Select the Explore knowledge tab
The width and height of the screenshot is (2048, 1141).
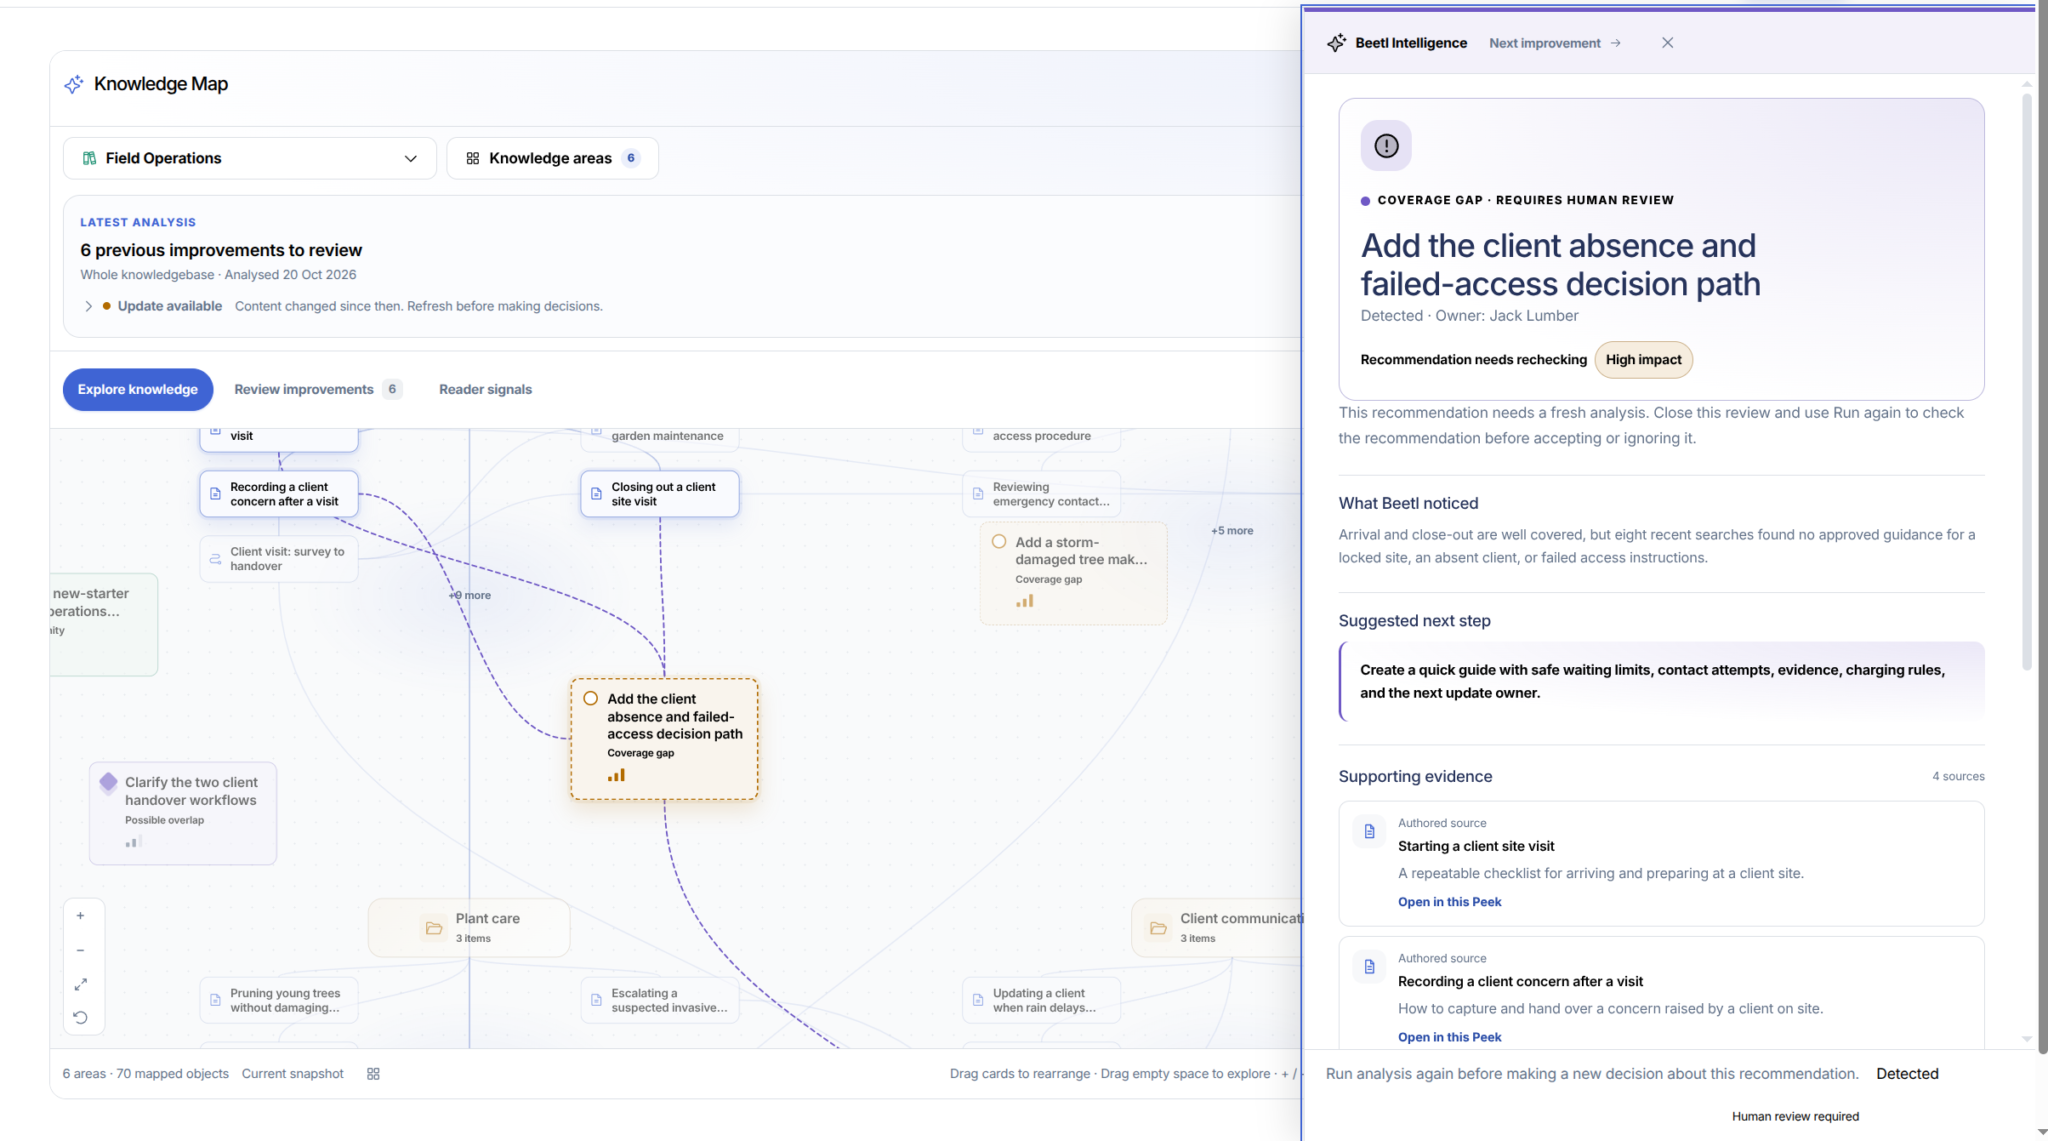point(138,389)
